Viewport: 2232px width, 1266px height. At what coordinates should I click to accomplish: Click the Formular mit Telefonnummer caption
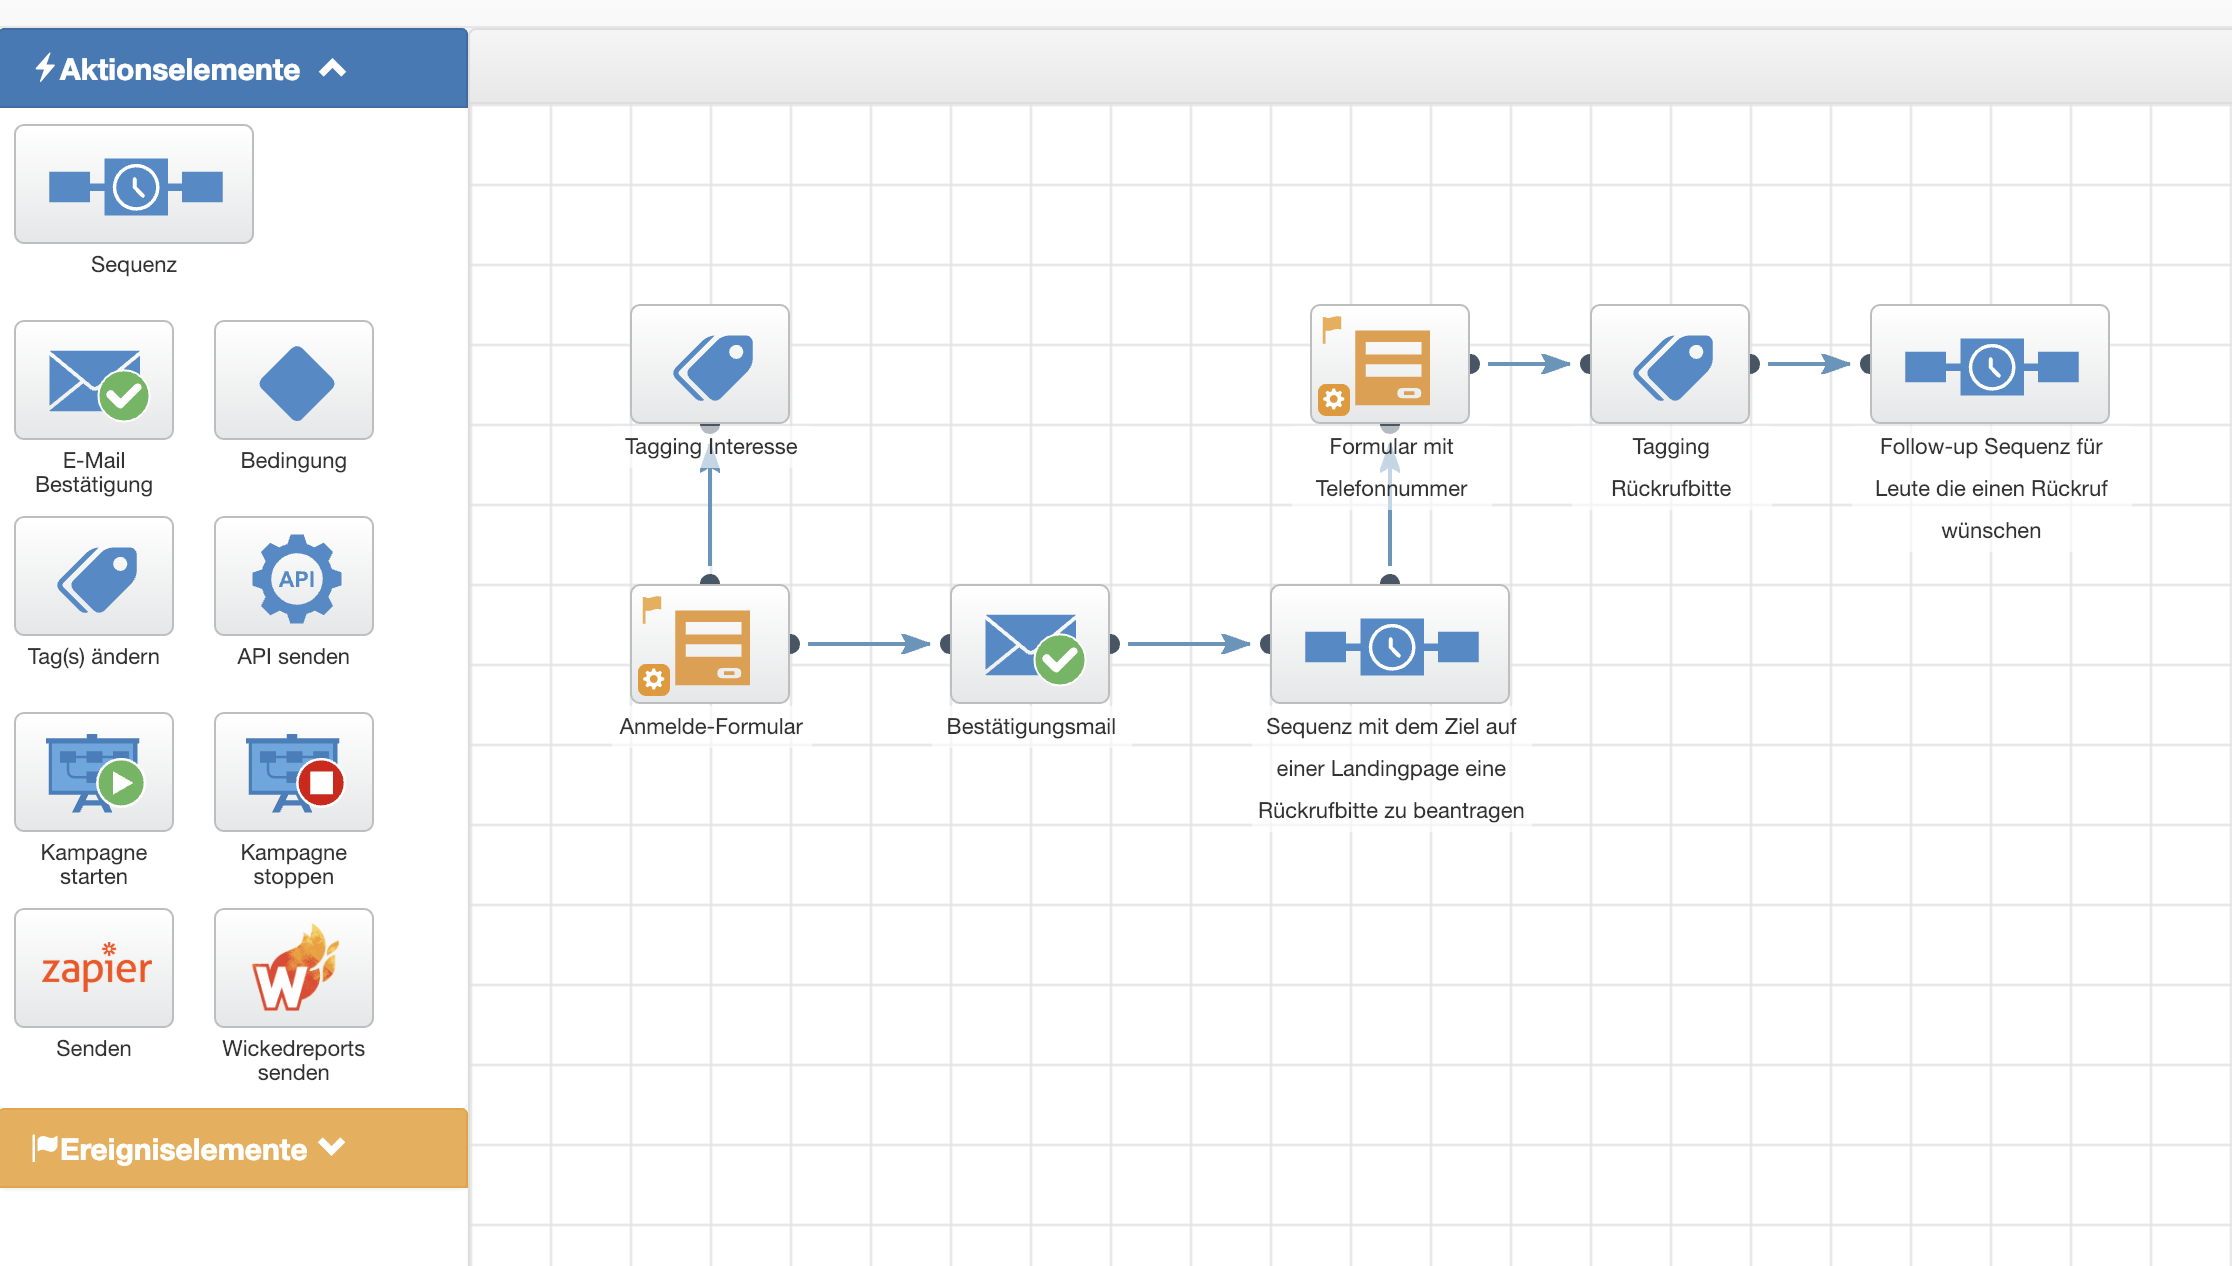[x=1391, y=467]
